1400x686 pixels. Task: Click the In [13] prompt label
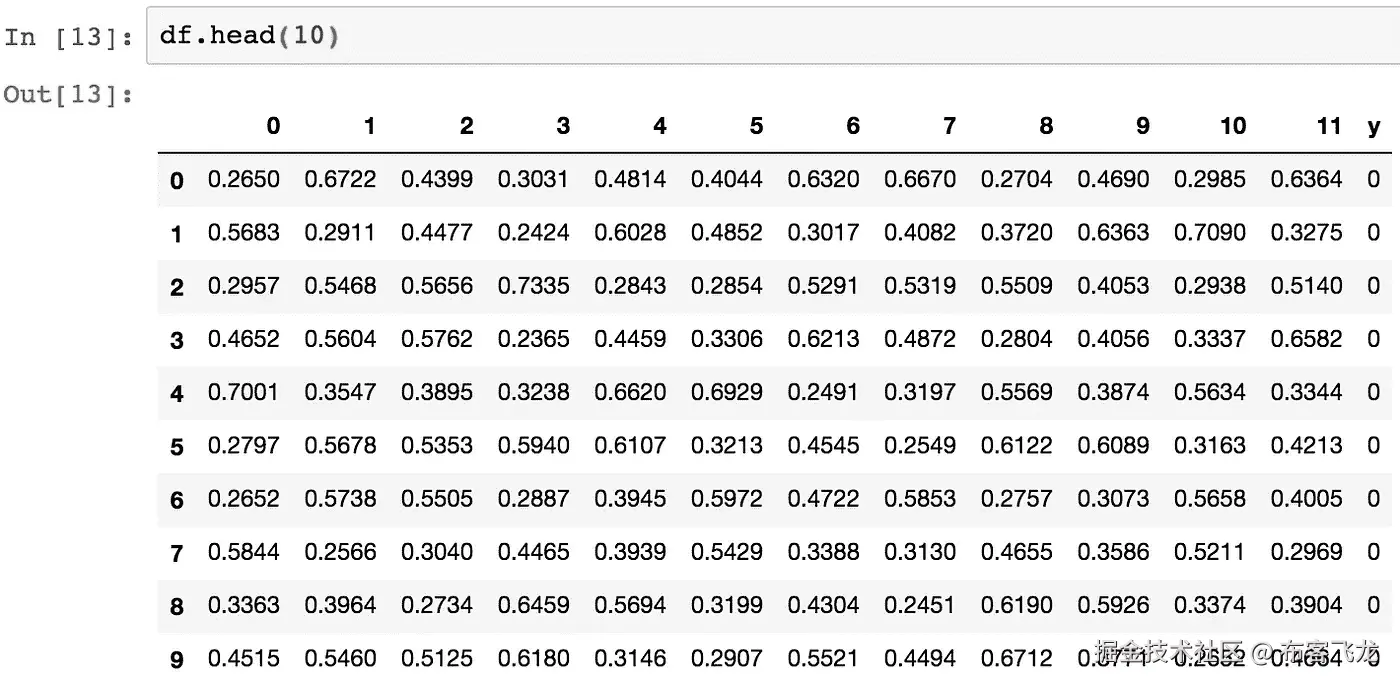click(x=68, y=37)
